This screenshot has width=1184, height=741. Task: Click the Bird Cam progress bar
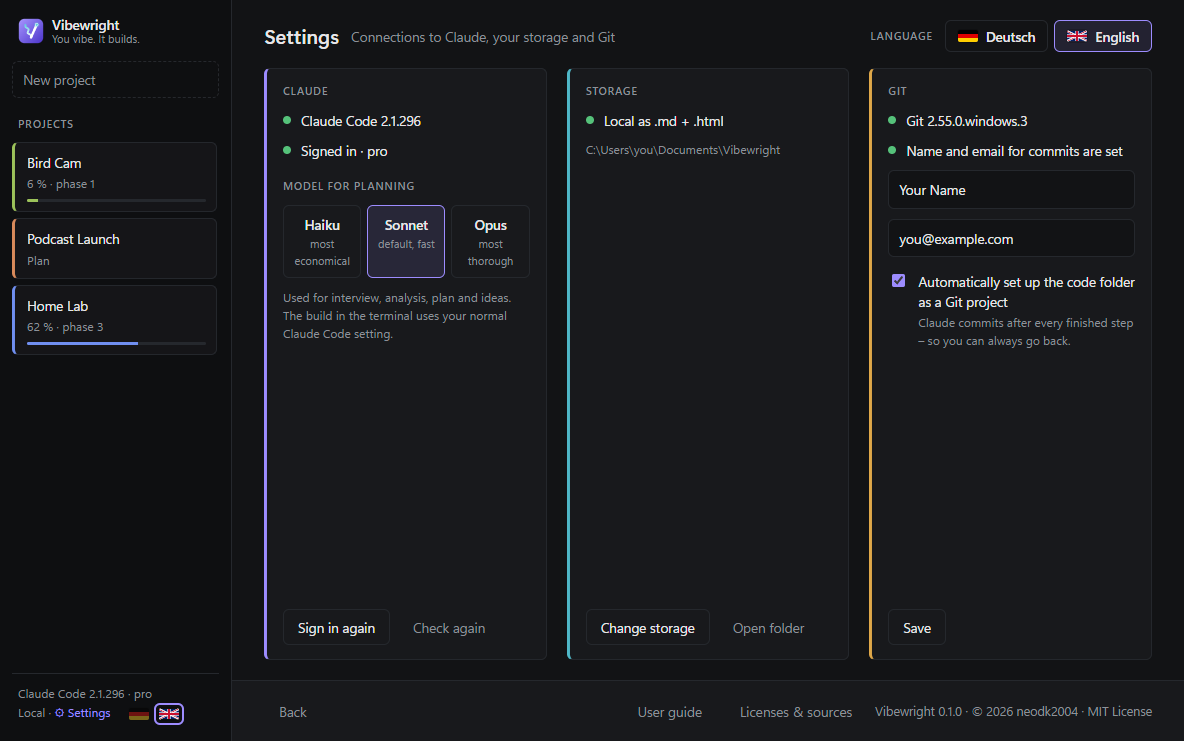pos(116,200)
